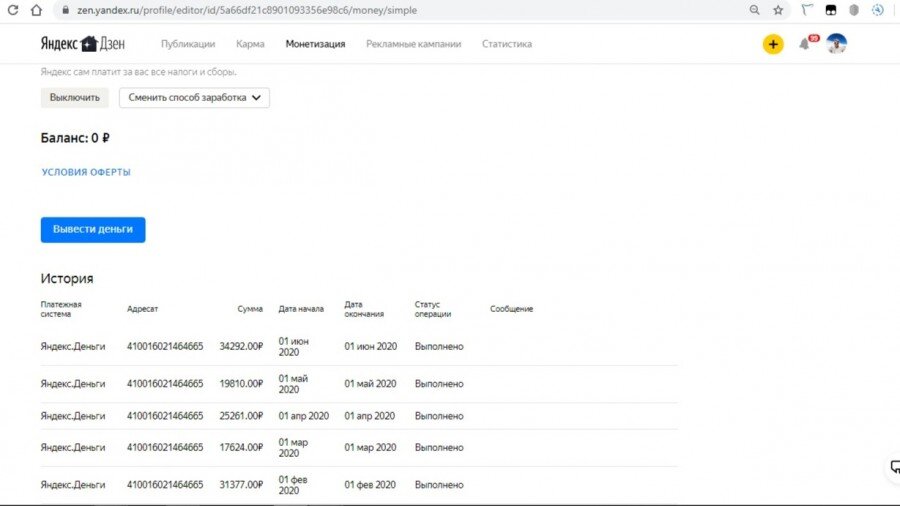Screen dimensions: 900x506
Task: Click the yellow plus create button
Action: click(x=773, y=44)
